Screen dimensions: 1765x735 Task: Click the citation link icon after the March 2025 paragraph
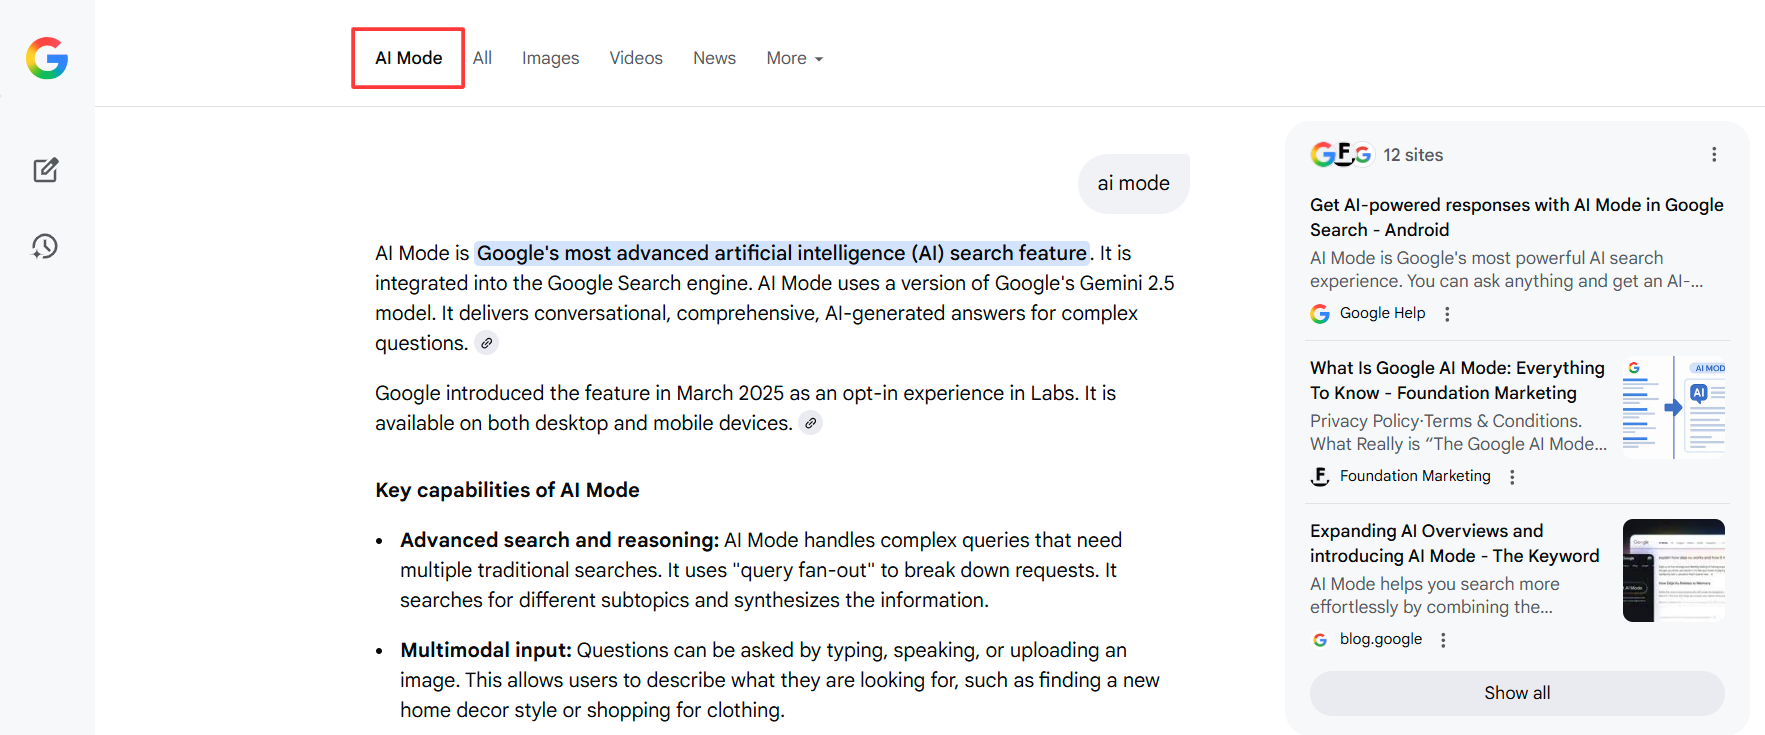(x=810, y=423)
